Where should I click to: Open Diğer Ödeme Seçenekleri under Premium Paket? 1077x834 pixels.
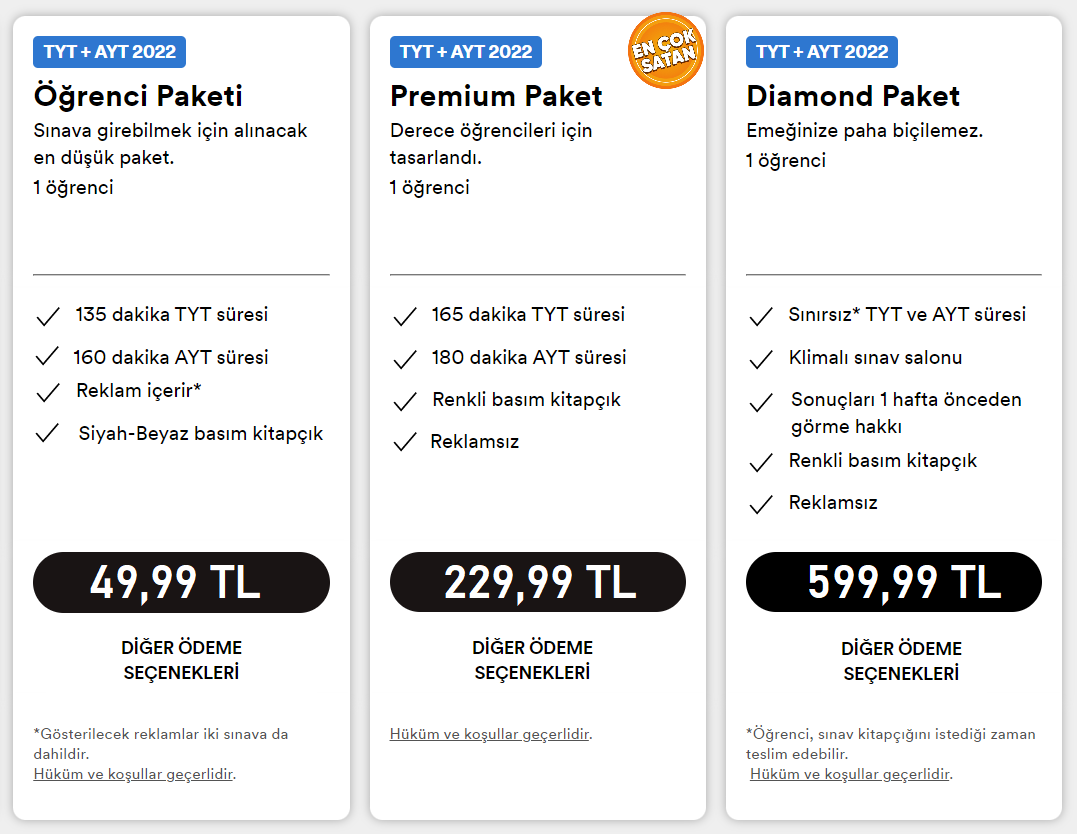coord(532,660)
